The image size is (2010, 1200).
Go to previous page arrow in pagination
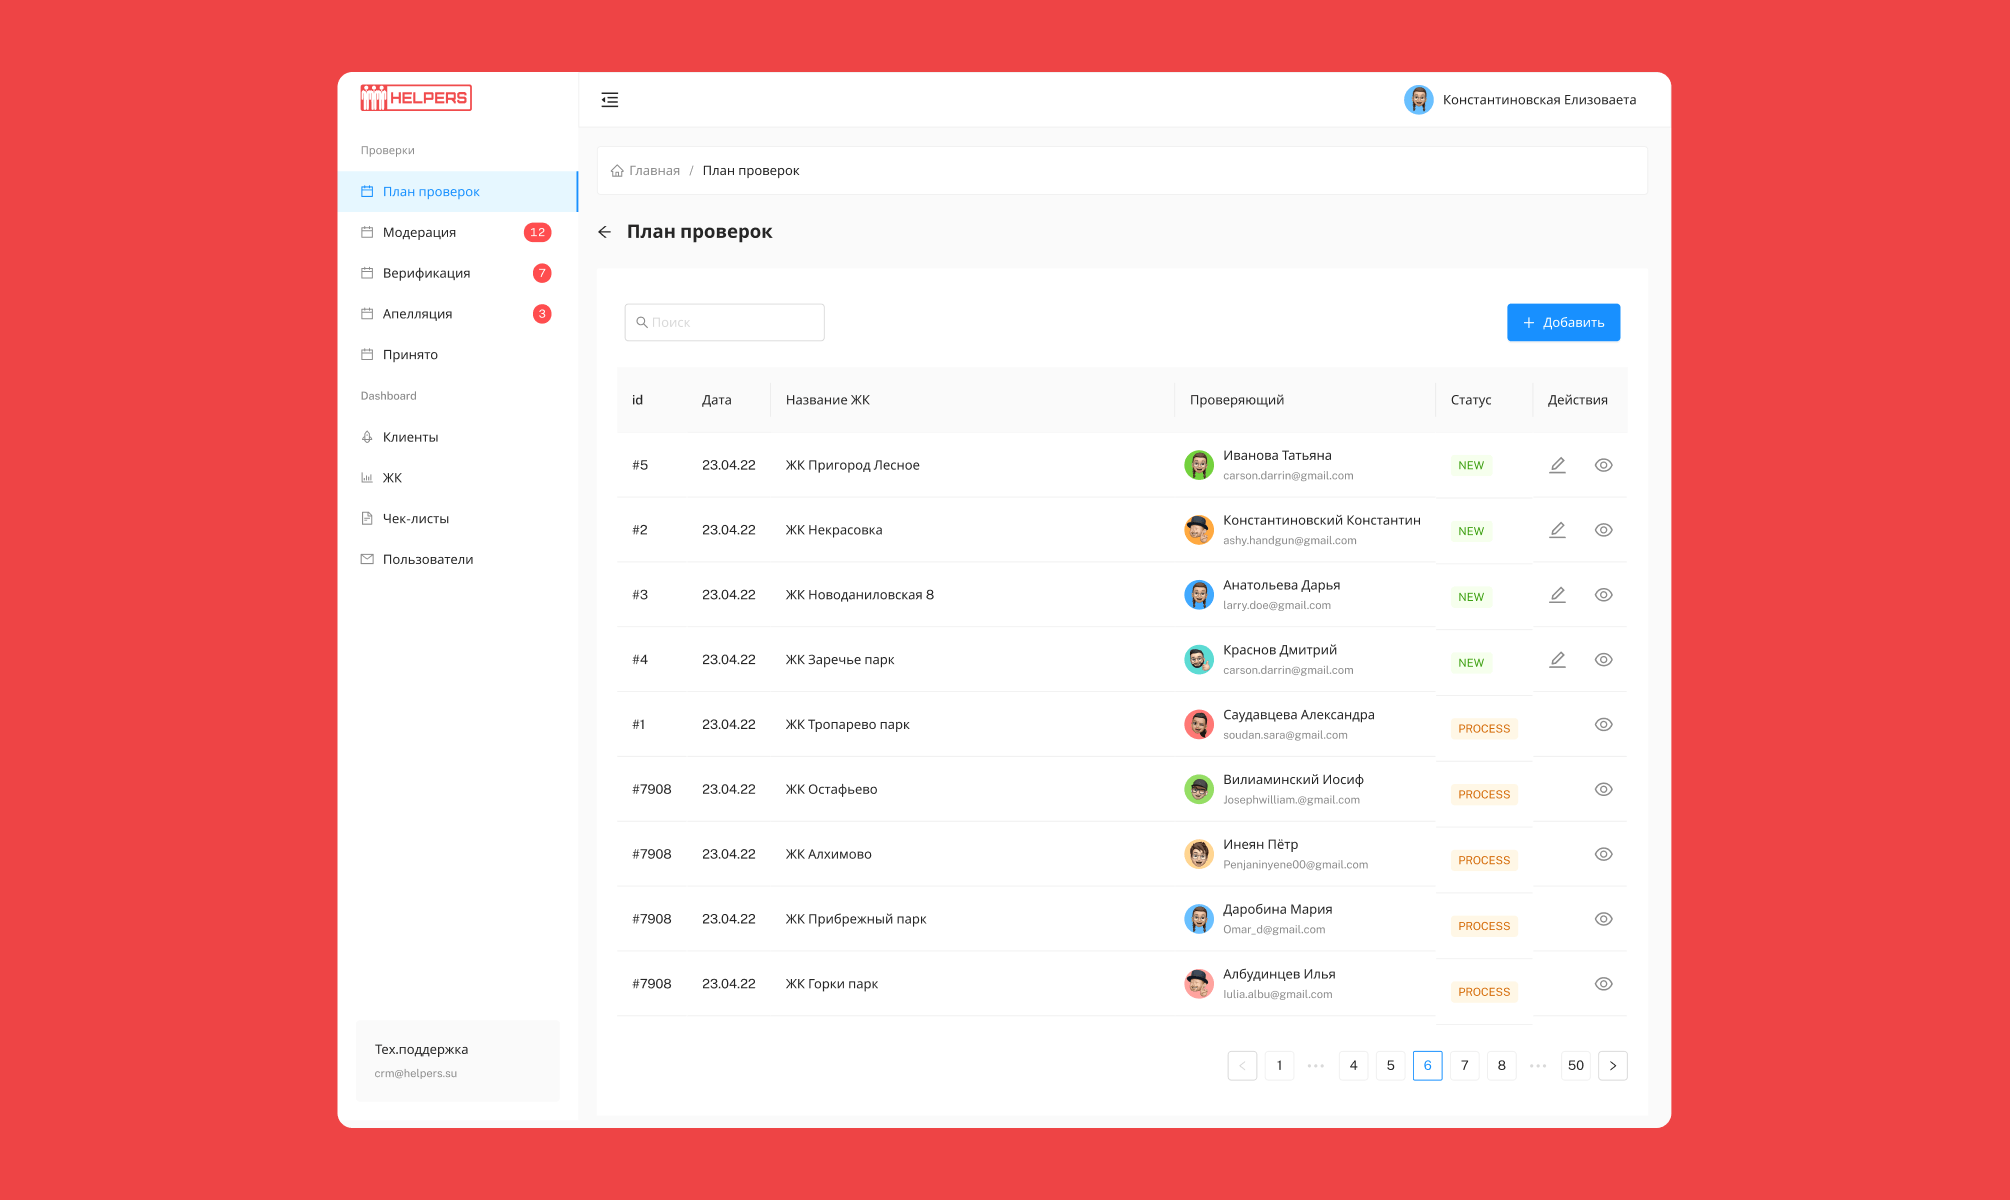pos(1242,1066)
